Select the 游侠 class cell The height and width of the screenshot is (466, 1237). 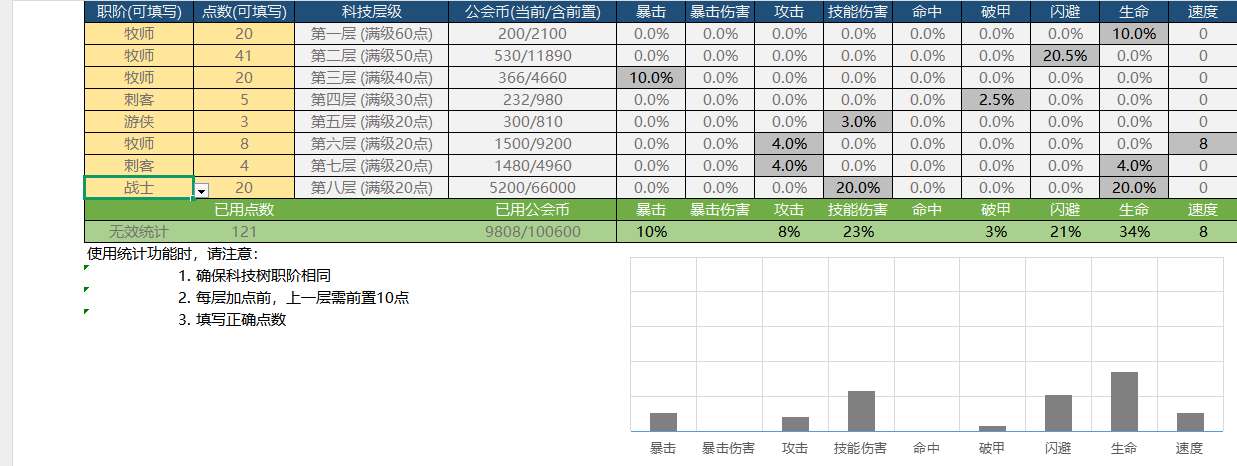[139, 121]
